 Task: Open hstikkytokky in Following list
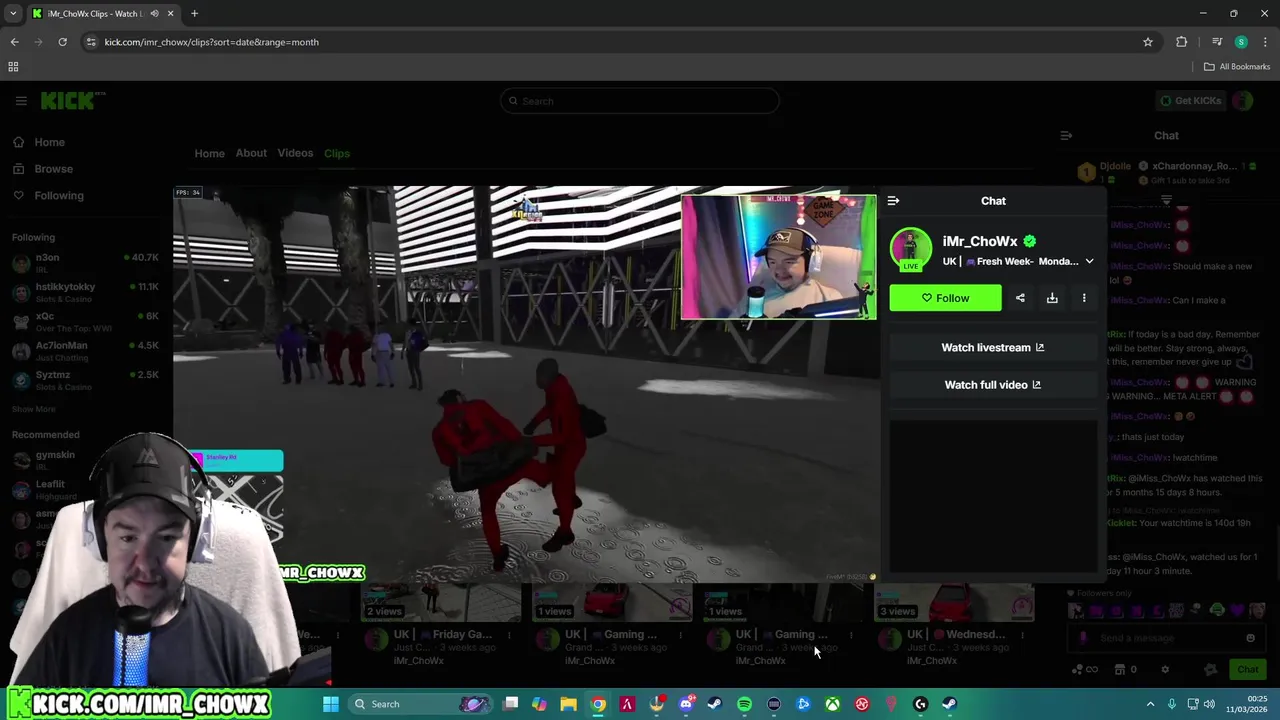point(85,292)
